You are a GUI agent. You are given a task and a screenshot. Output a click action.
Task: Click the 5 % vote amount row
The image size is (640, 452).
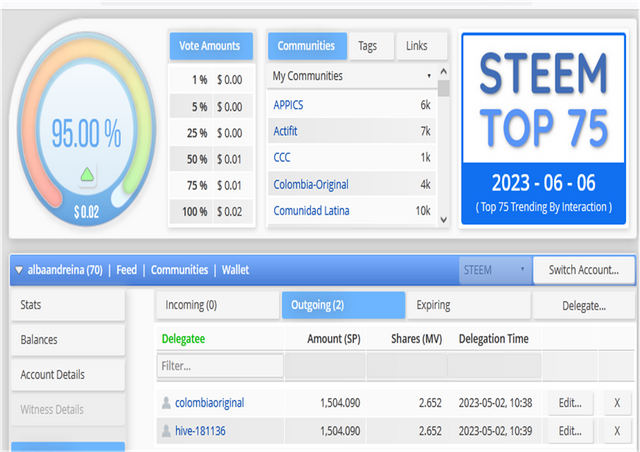pos(212,107)
